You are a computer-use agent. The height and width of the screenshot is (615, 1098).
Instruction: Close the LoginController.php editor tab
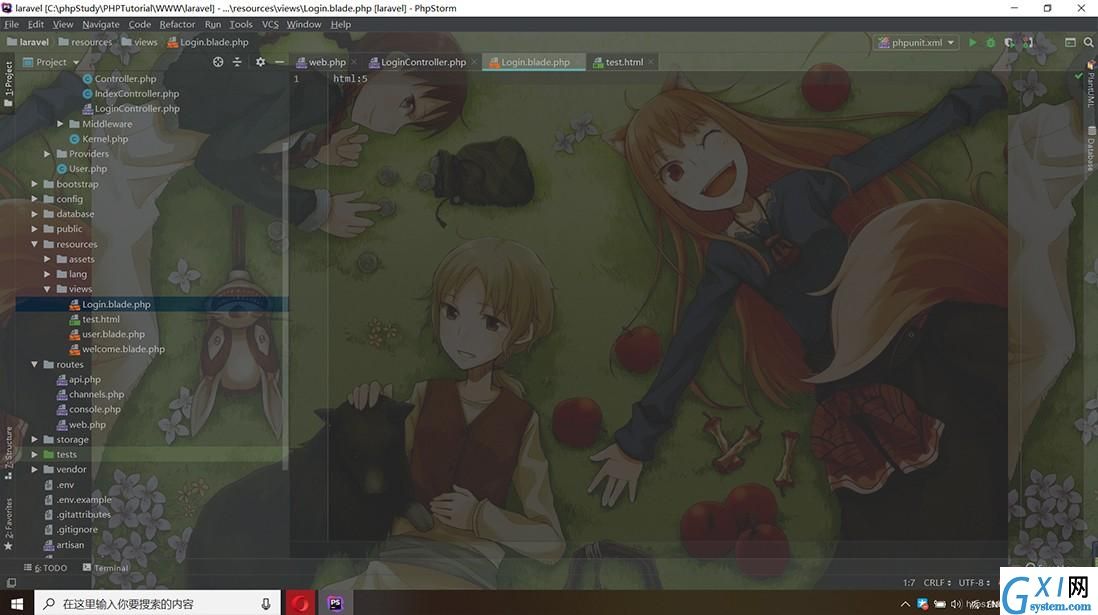click(x=473, y=62)
